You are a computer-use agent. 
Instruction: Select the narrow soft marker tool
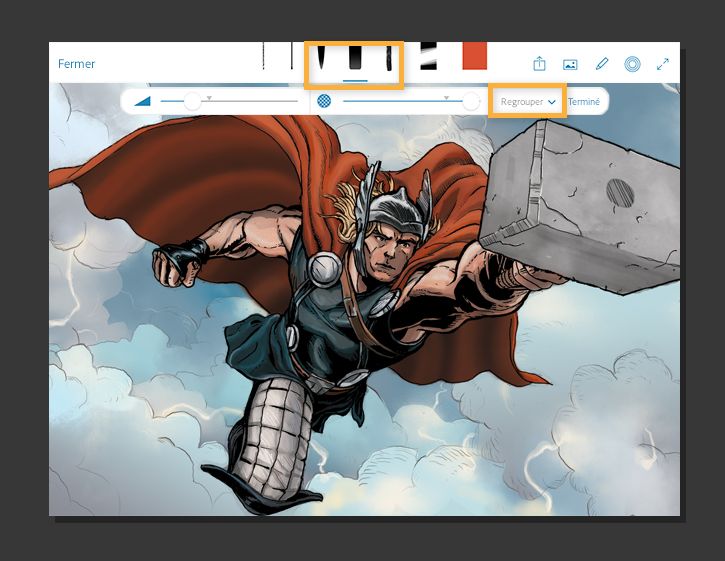[x=389, y=56]
